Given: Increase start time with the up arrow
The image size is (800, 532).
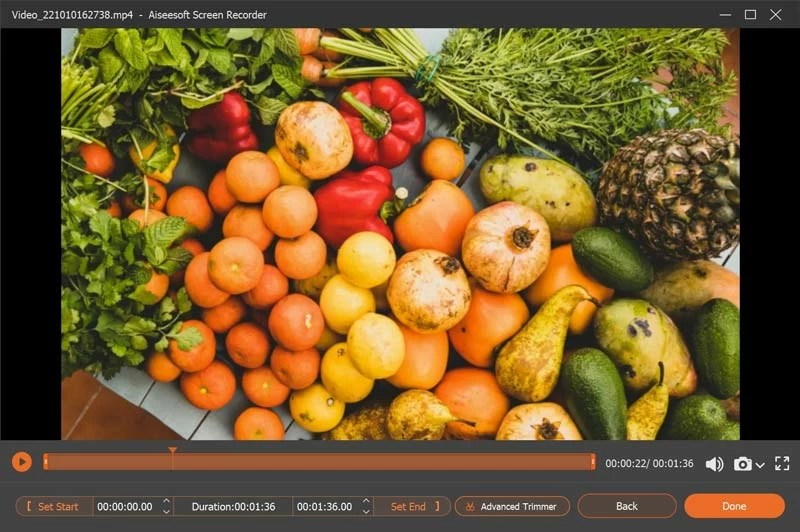Looking at the screenshot, I should pyautogui.click(x=166, y=501).
